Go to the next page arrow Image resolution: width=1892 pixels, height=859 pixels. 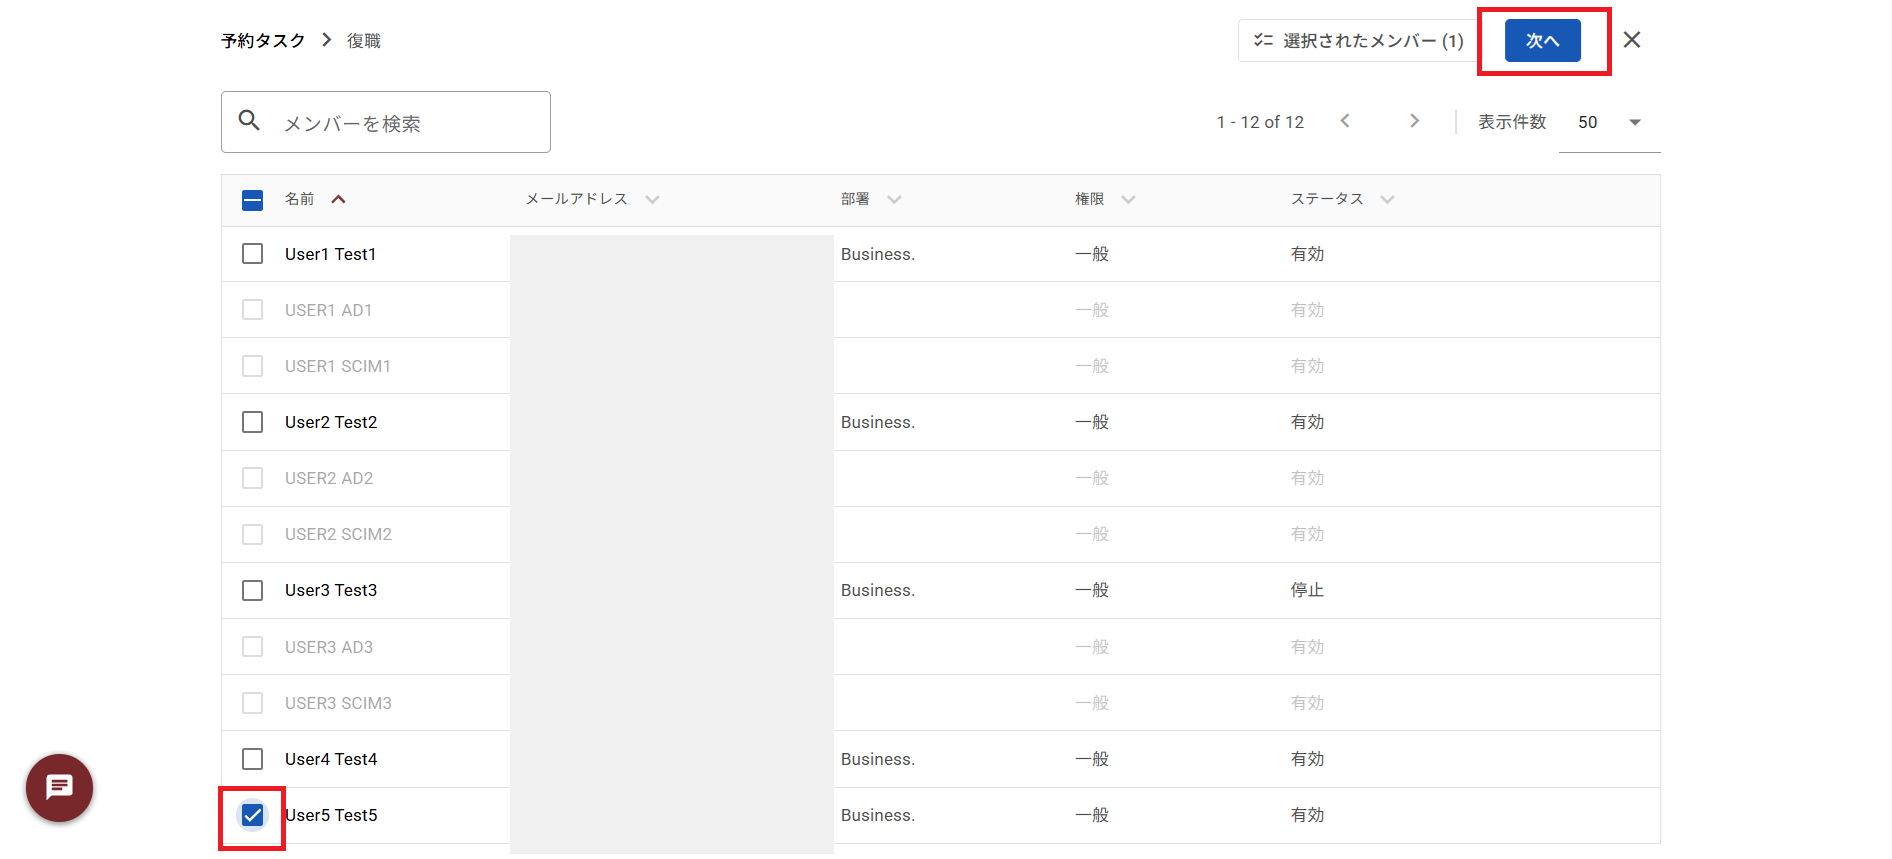pos(1414,121)
